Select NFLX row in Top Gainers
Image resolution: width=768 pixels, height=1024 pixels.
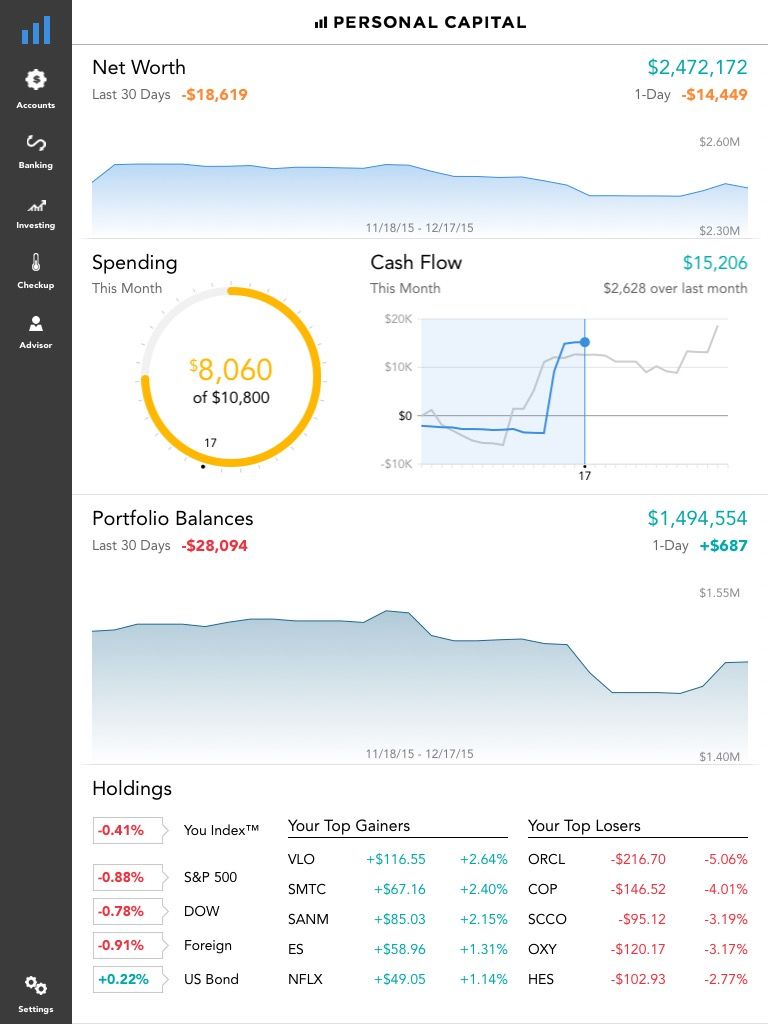397,979
